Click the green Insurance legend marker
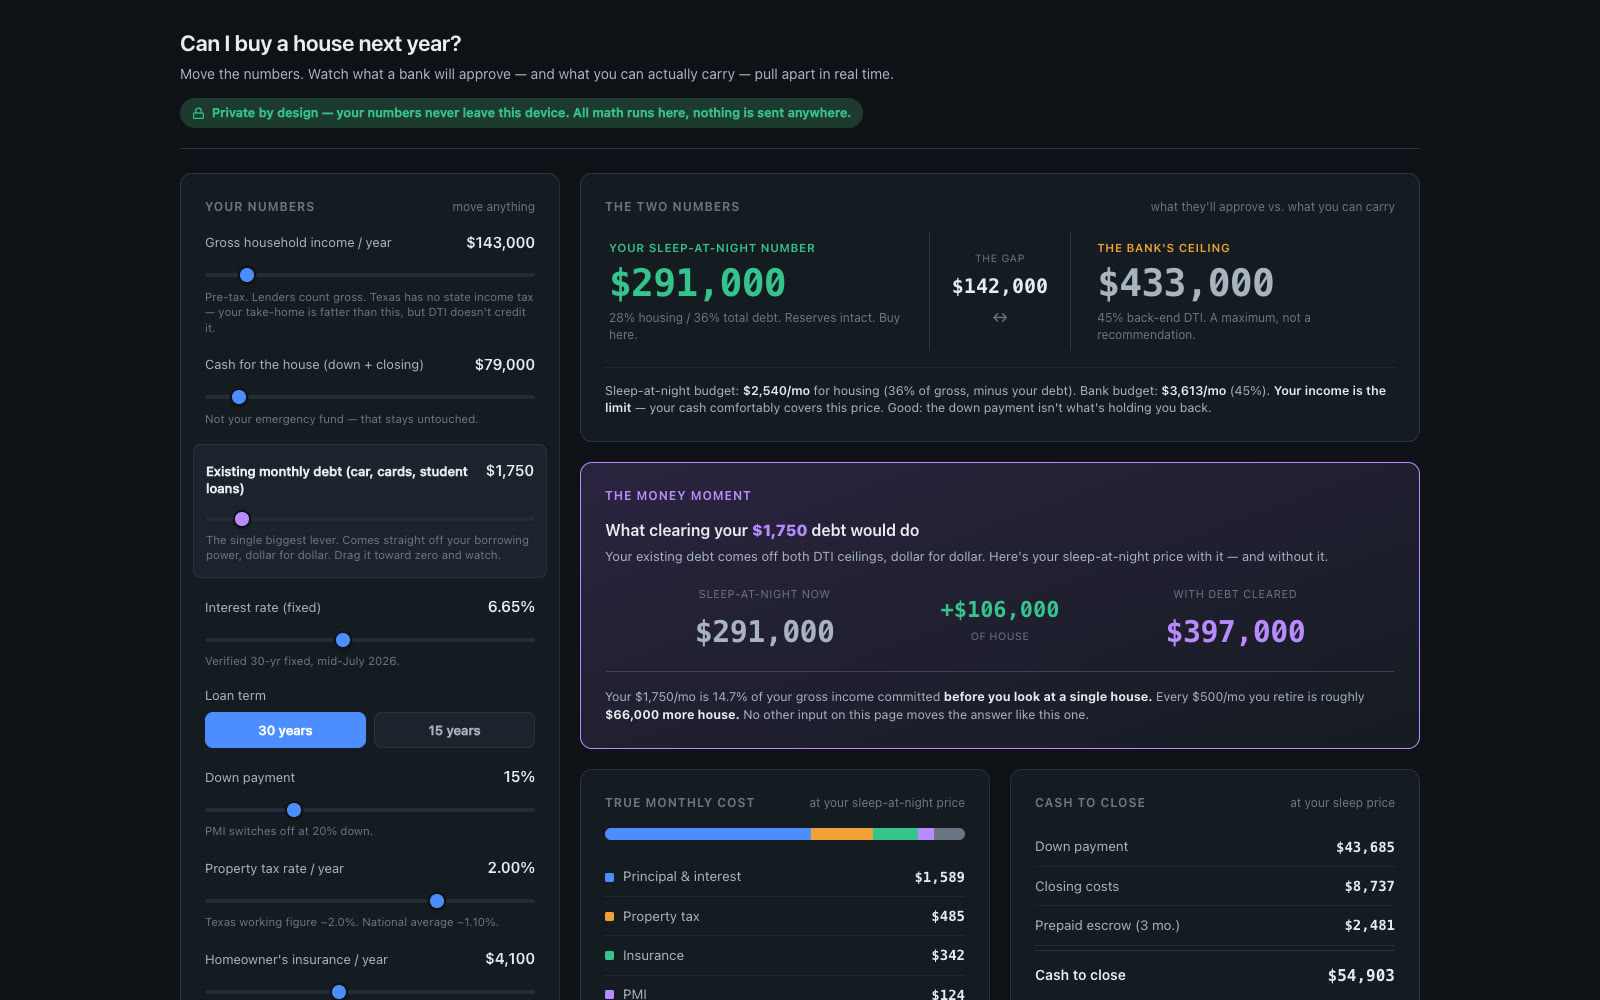 coord(609,955)
